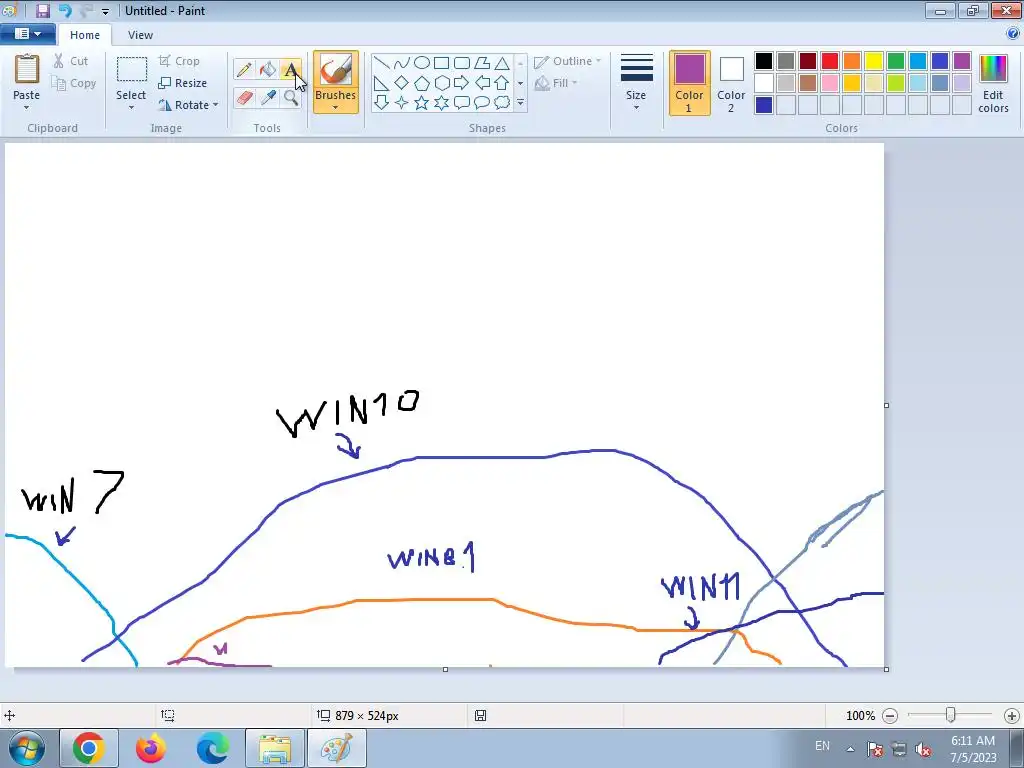Customize Quick Access Toolbar dropdown arrow

[105, 12]
